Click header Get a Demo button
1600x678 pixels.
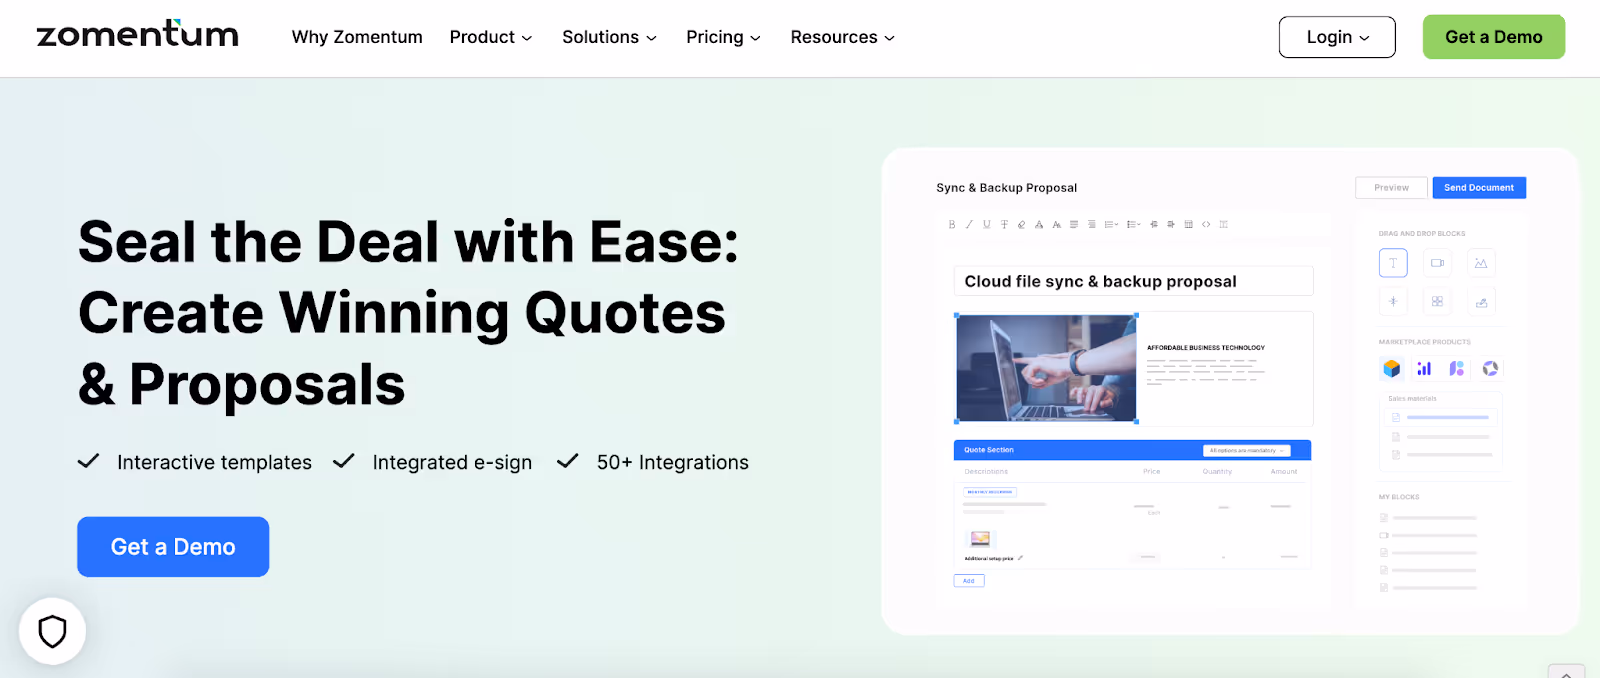1494,37
